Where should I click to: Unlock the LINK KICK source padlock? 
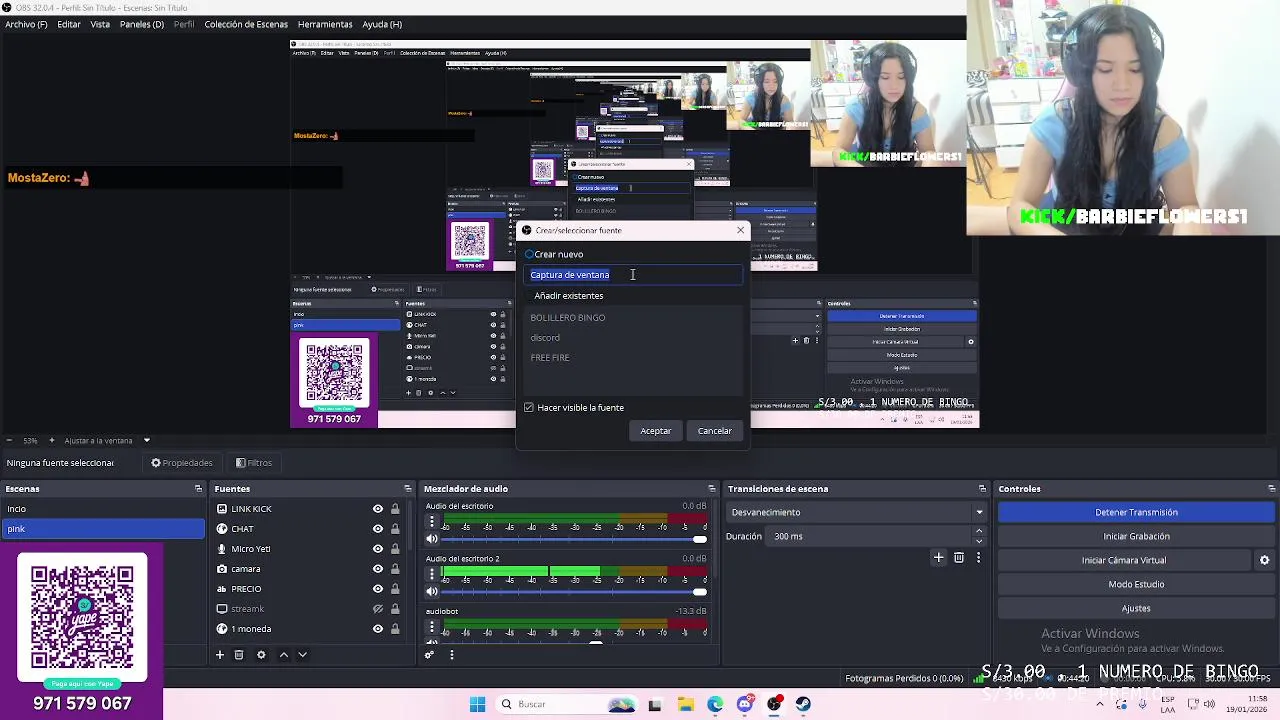click(395, 509)
